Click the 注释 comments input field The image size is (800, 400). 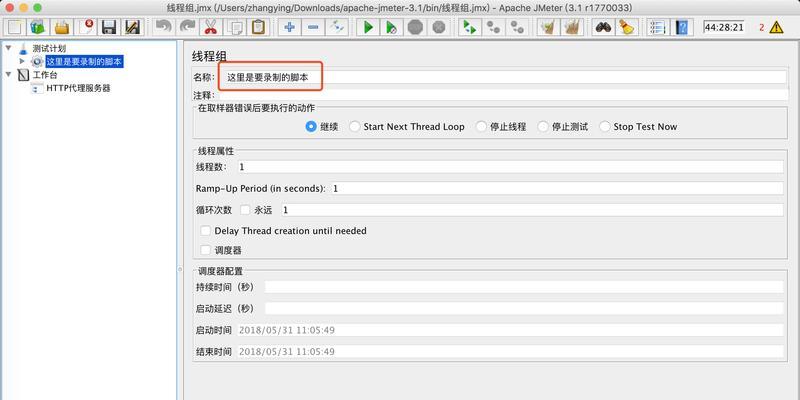coord(503,95)
